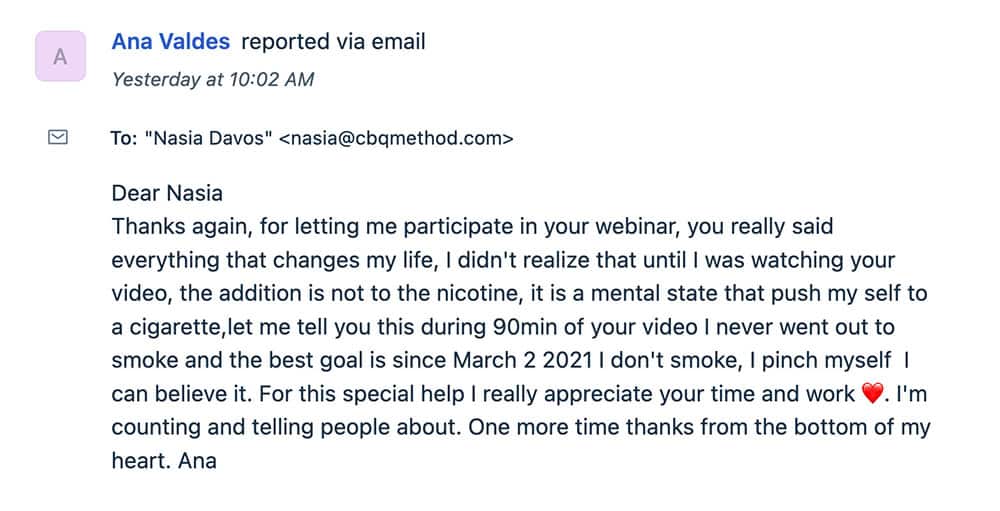Click the word "nicotine" in the email
This screenshot has height=511, width=1000.
pos(523,294)
